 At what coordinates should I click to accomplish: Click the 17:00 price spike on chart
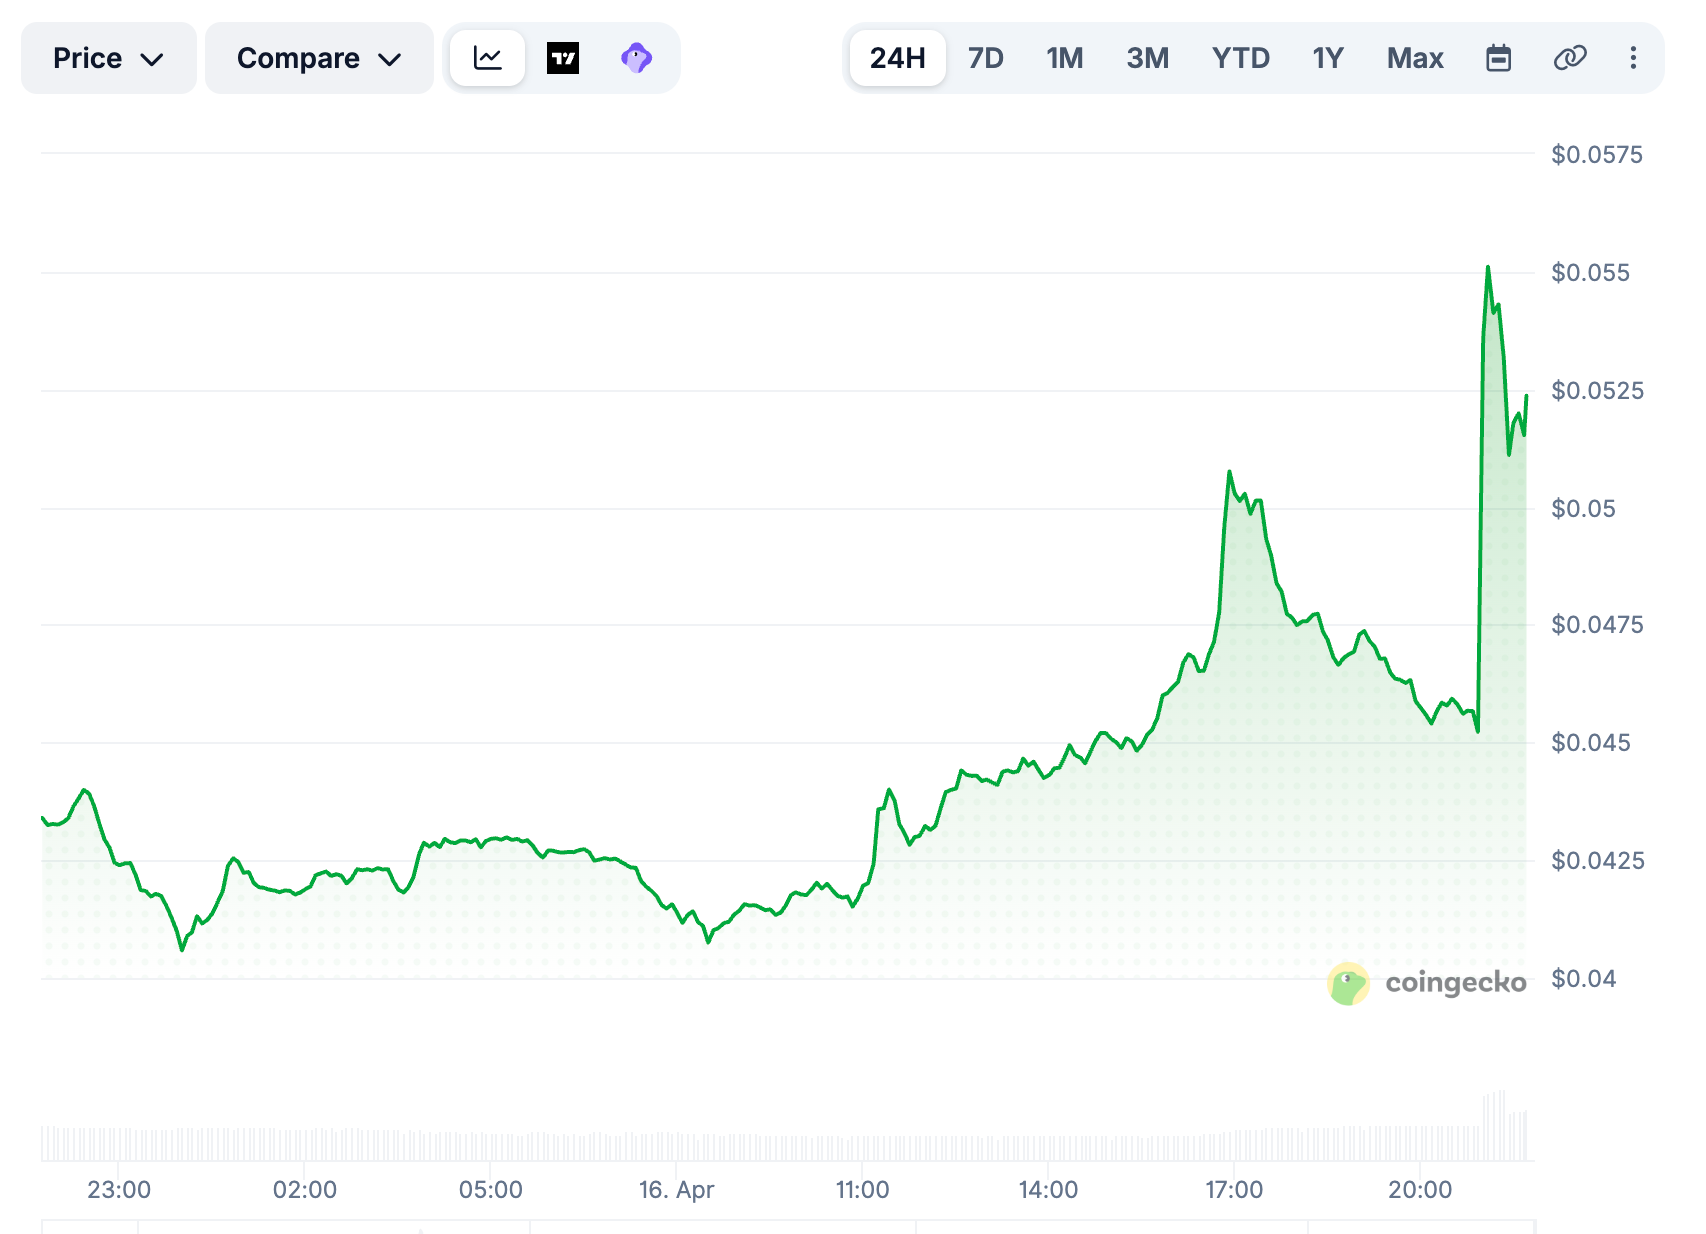click(1229, 472)
